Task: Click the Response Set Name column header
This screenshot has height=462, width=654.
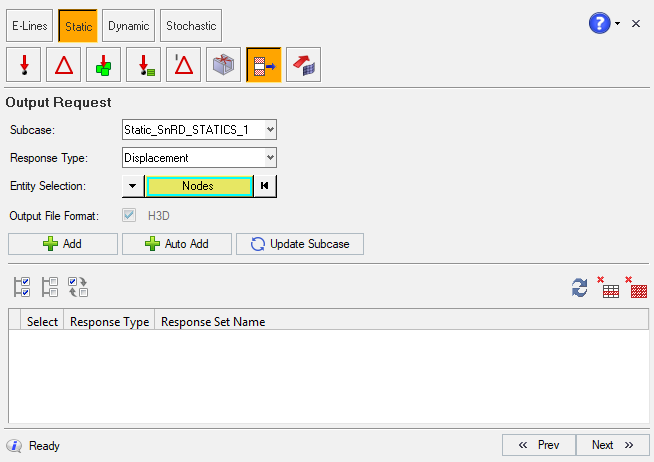Action: pyautogui.click(x=213, y=322)
